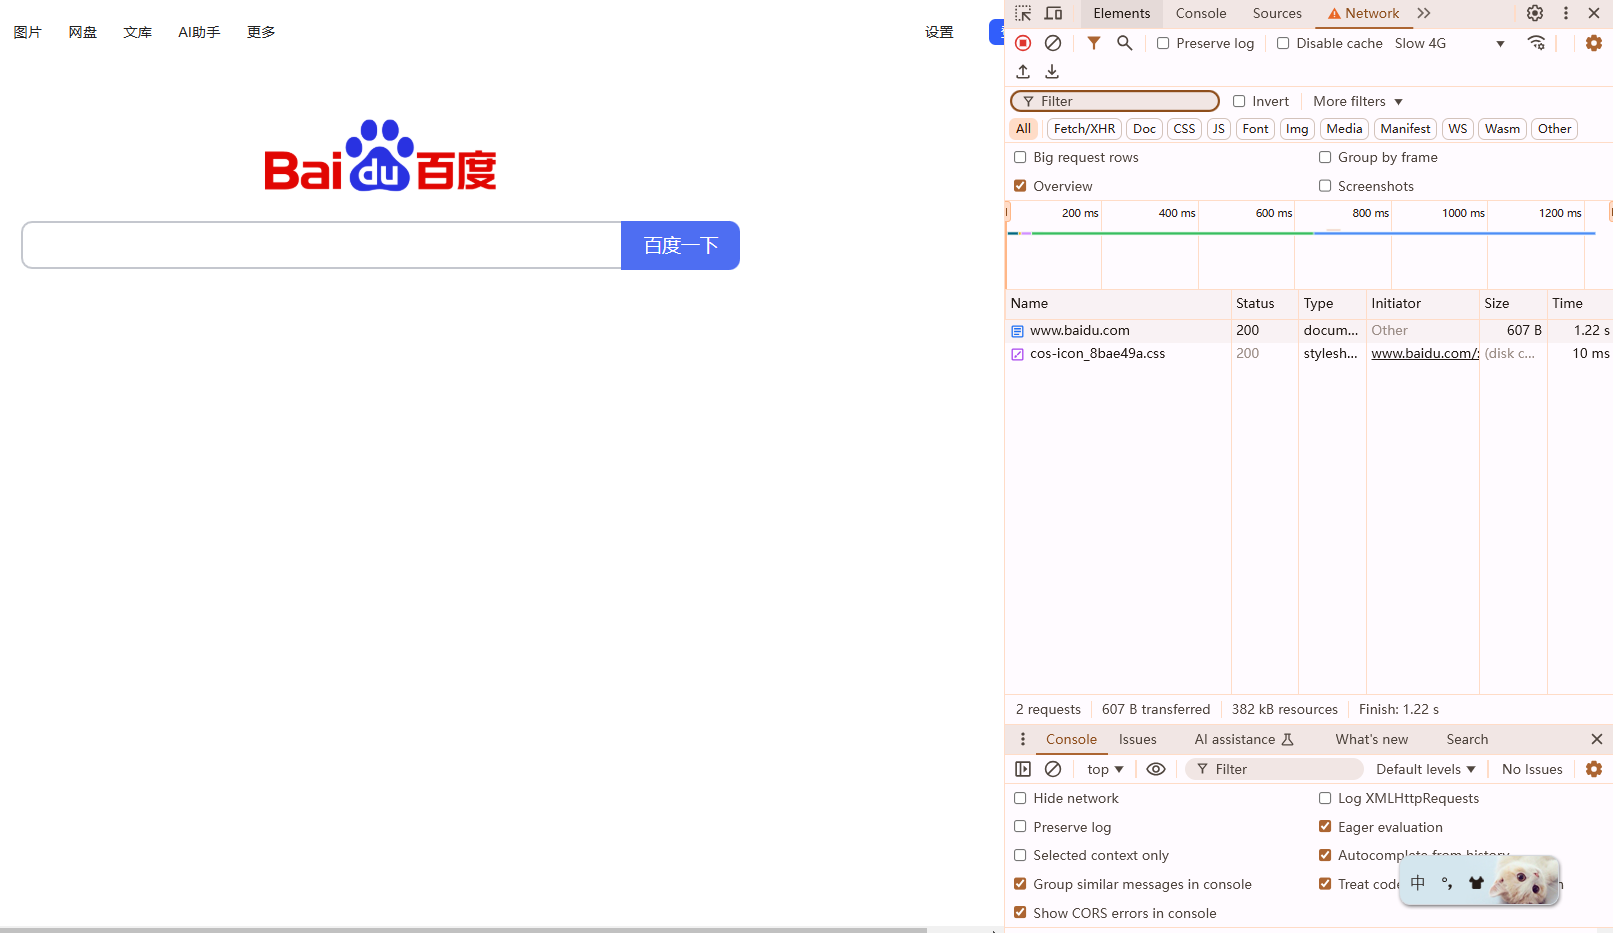Click the Baidu logo
Screen dimensions: 1613x933
(x=380, y=156)
